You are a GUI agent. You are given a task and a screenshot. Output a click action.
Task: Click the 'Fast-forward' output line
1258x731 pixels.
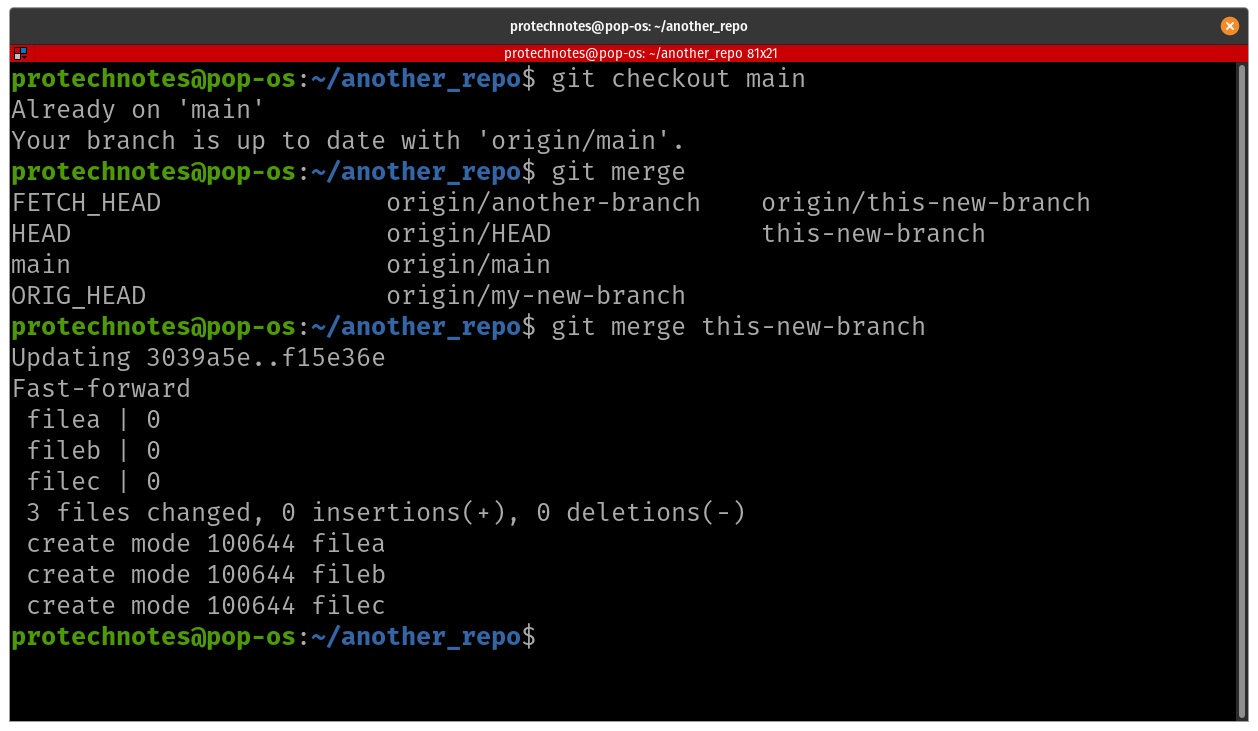coord(101,389)
